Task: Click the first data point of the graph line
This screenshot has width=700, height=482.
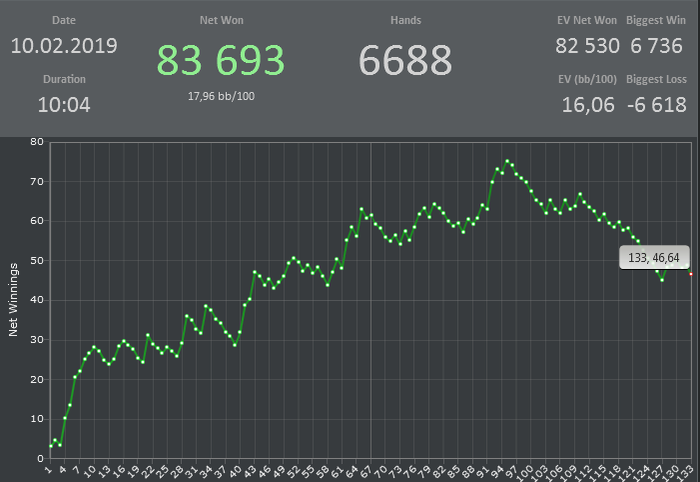Action: tap(50, 446)
